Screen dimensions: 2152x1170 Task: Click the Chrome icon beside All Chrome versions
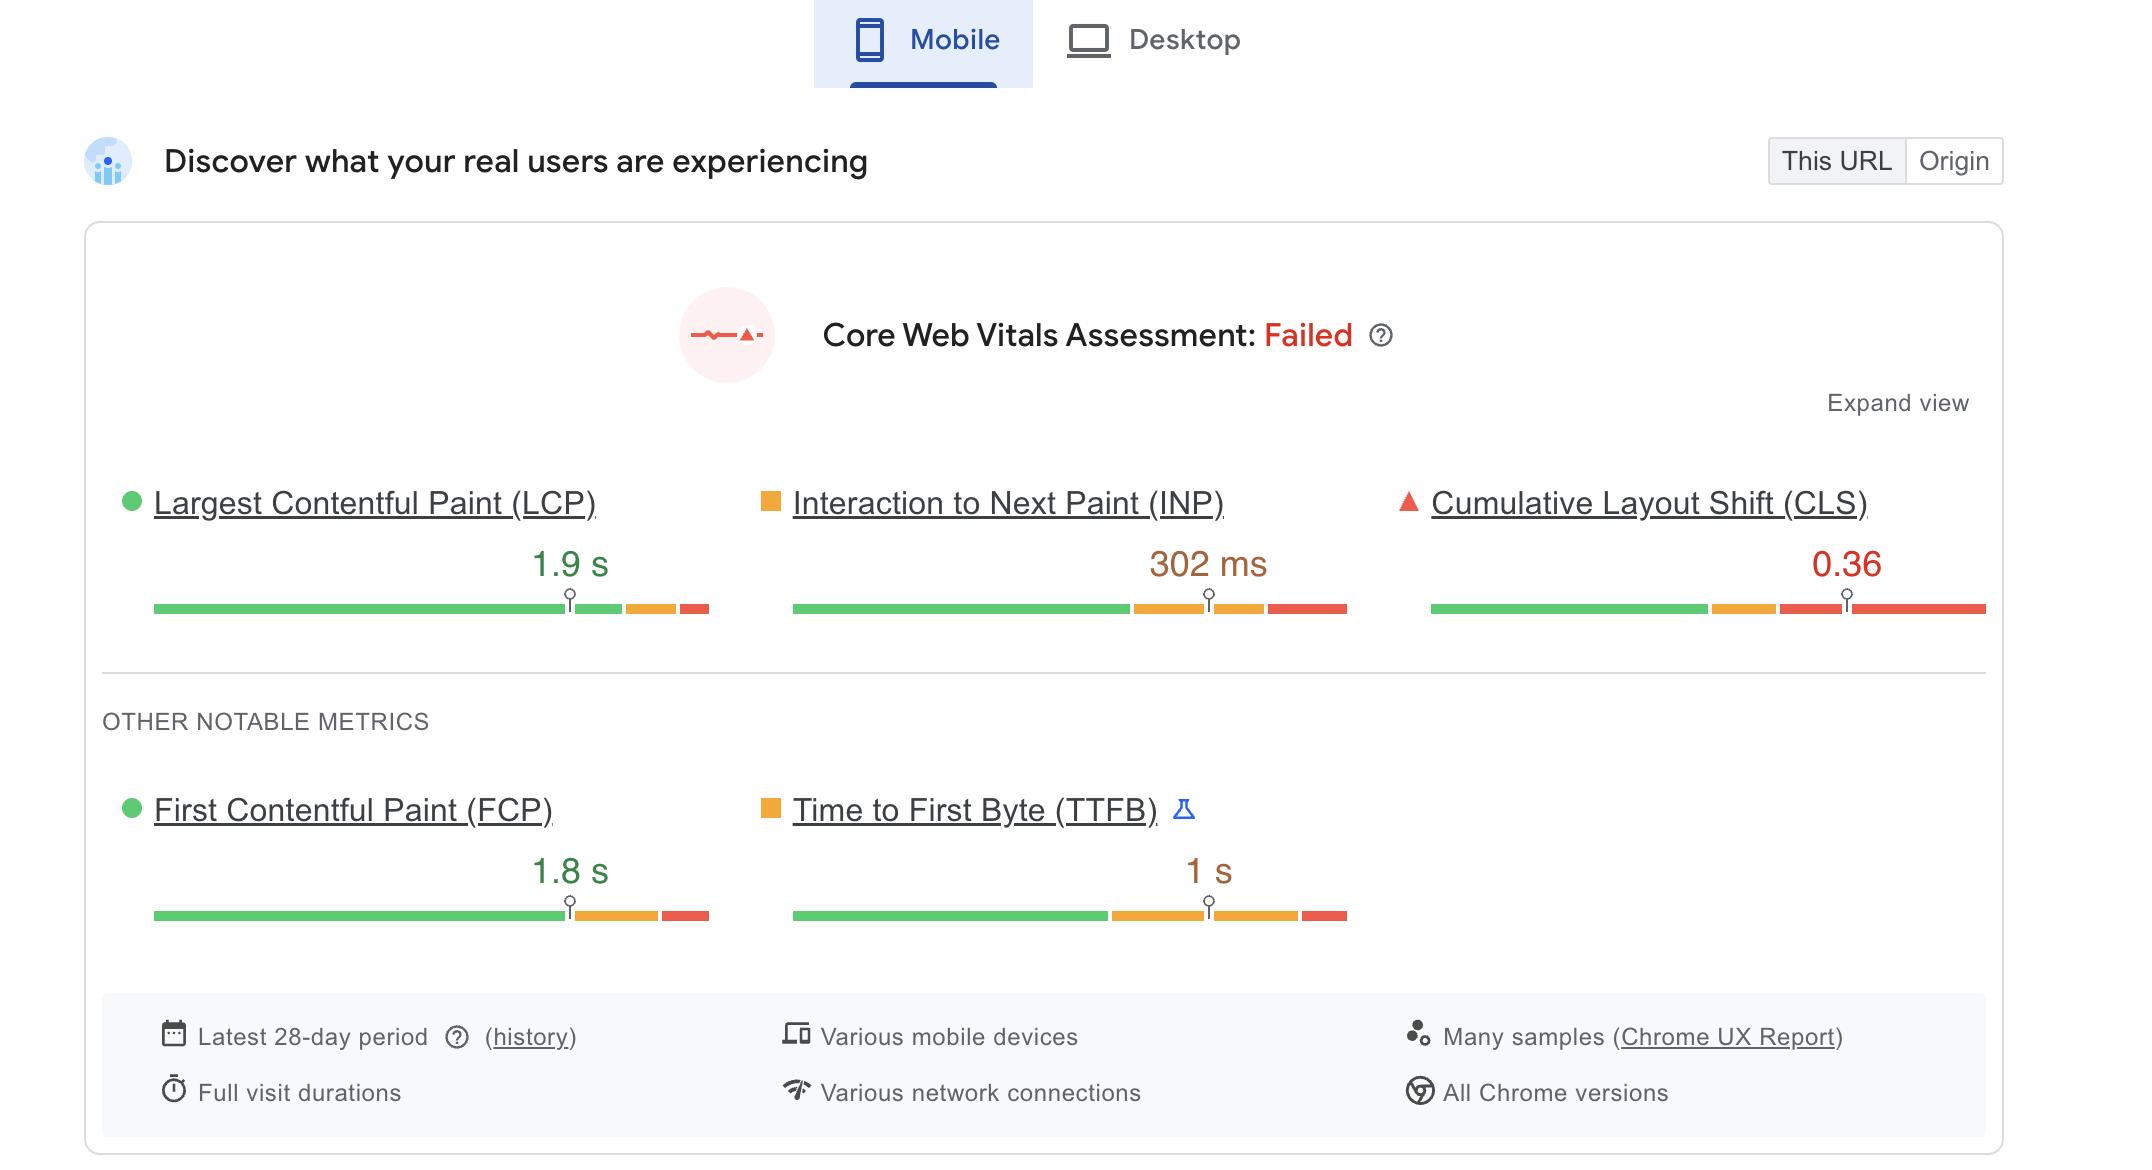coord(1419,1091)
